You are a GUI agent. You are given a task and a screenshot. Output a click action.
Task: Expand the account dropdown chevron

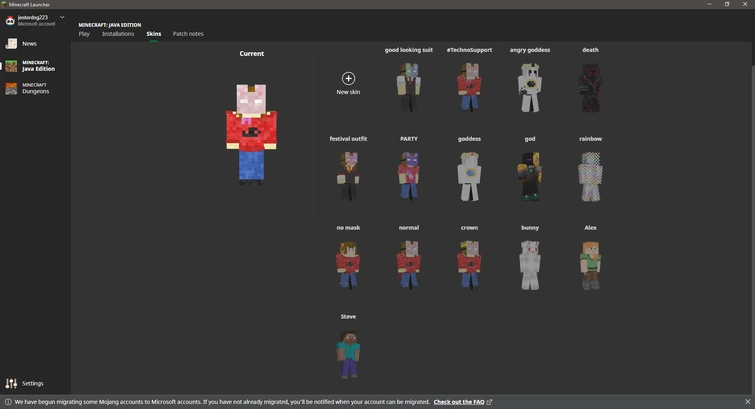(x=62, y=17)
